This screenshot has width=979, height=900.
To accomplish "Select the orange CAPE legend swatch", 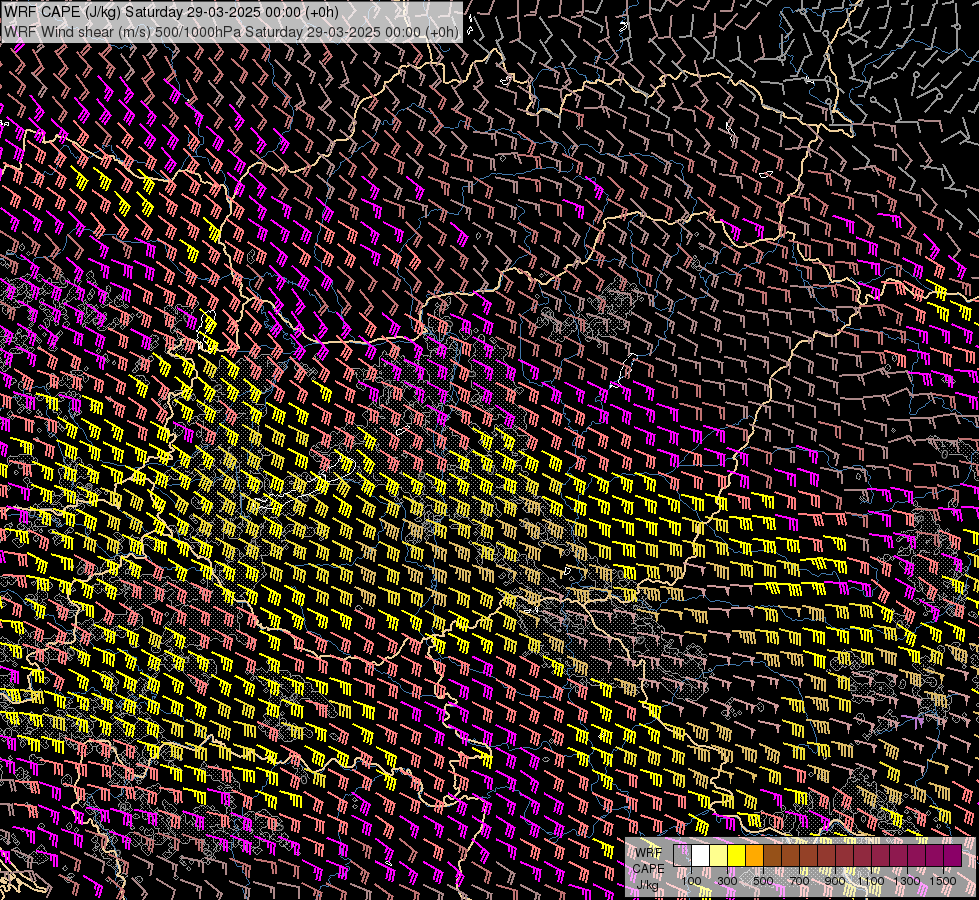I will (x=754, y=856).
